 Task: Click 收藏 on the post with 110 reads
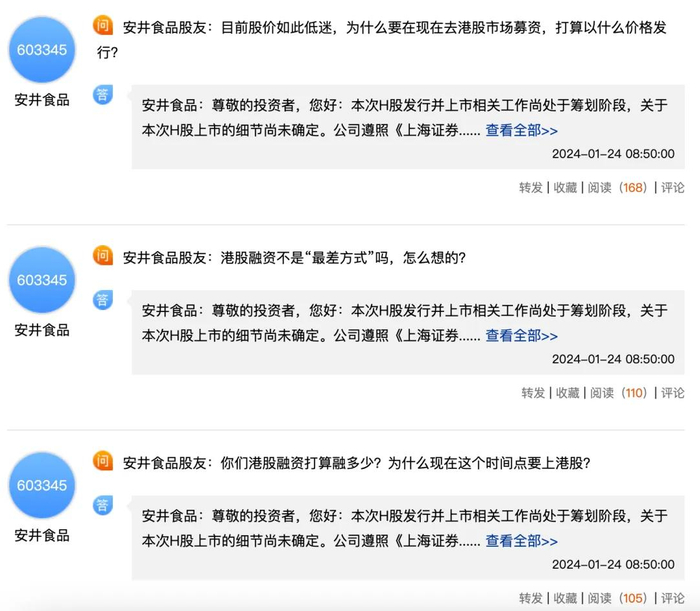567,393
